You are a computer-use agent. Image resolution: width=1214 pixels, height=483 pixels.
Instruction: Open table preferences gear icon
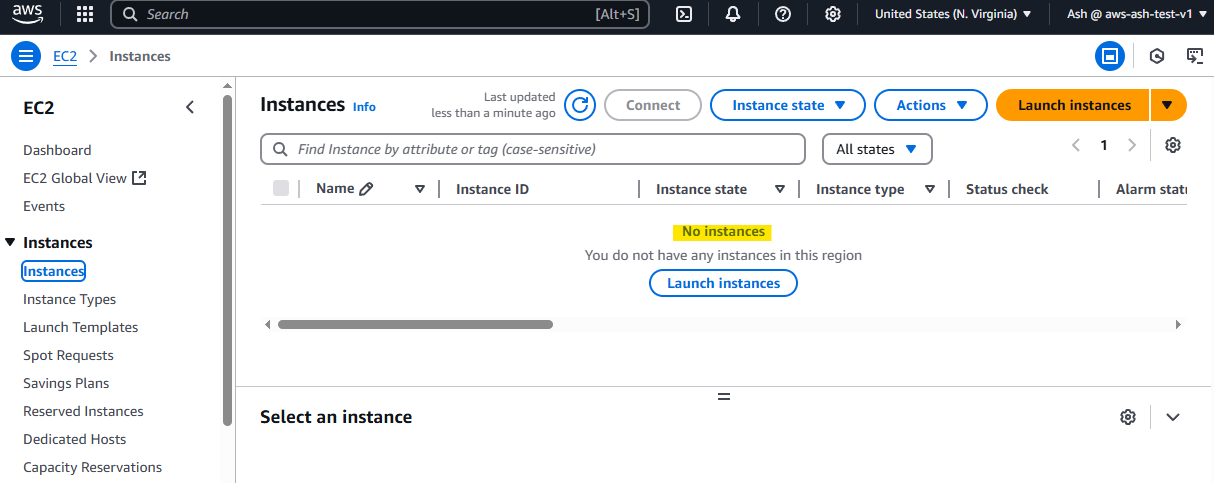(x=1173, y=145)
